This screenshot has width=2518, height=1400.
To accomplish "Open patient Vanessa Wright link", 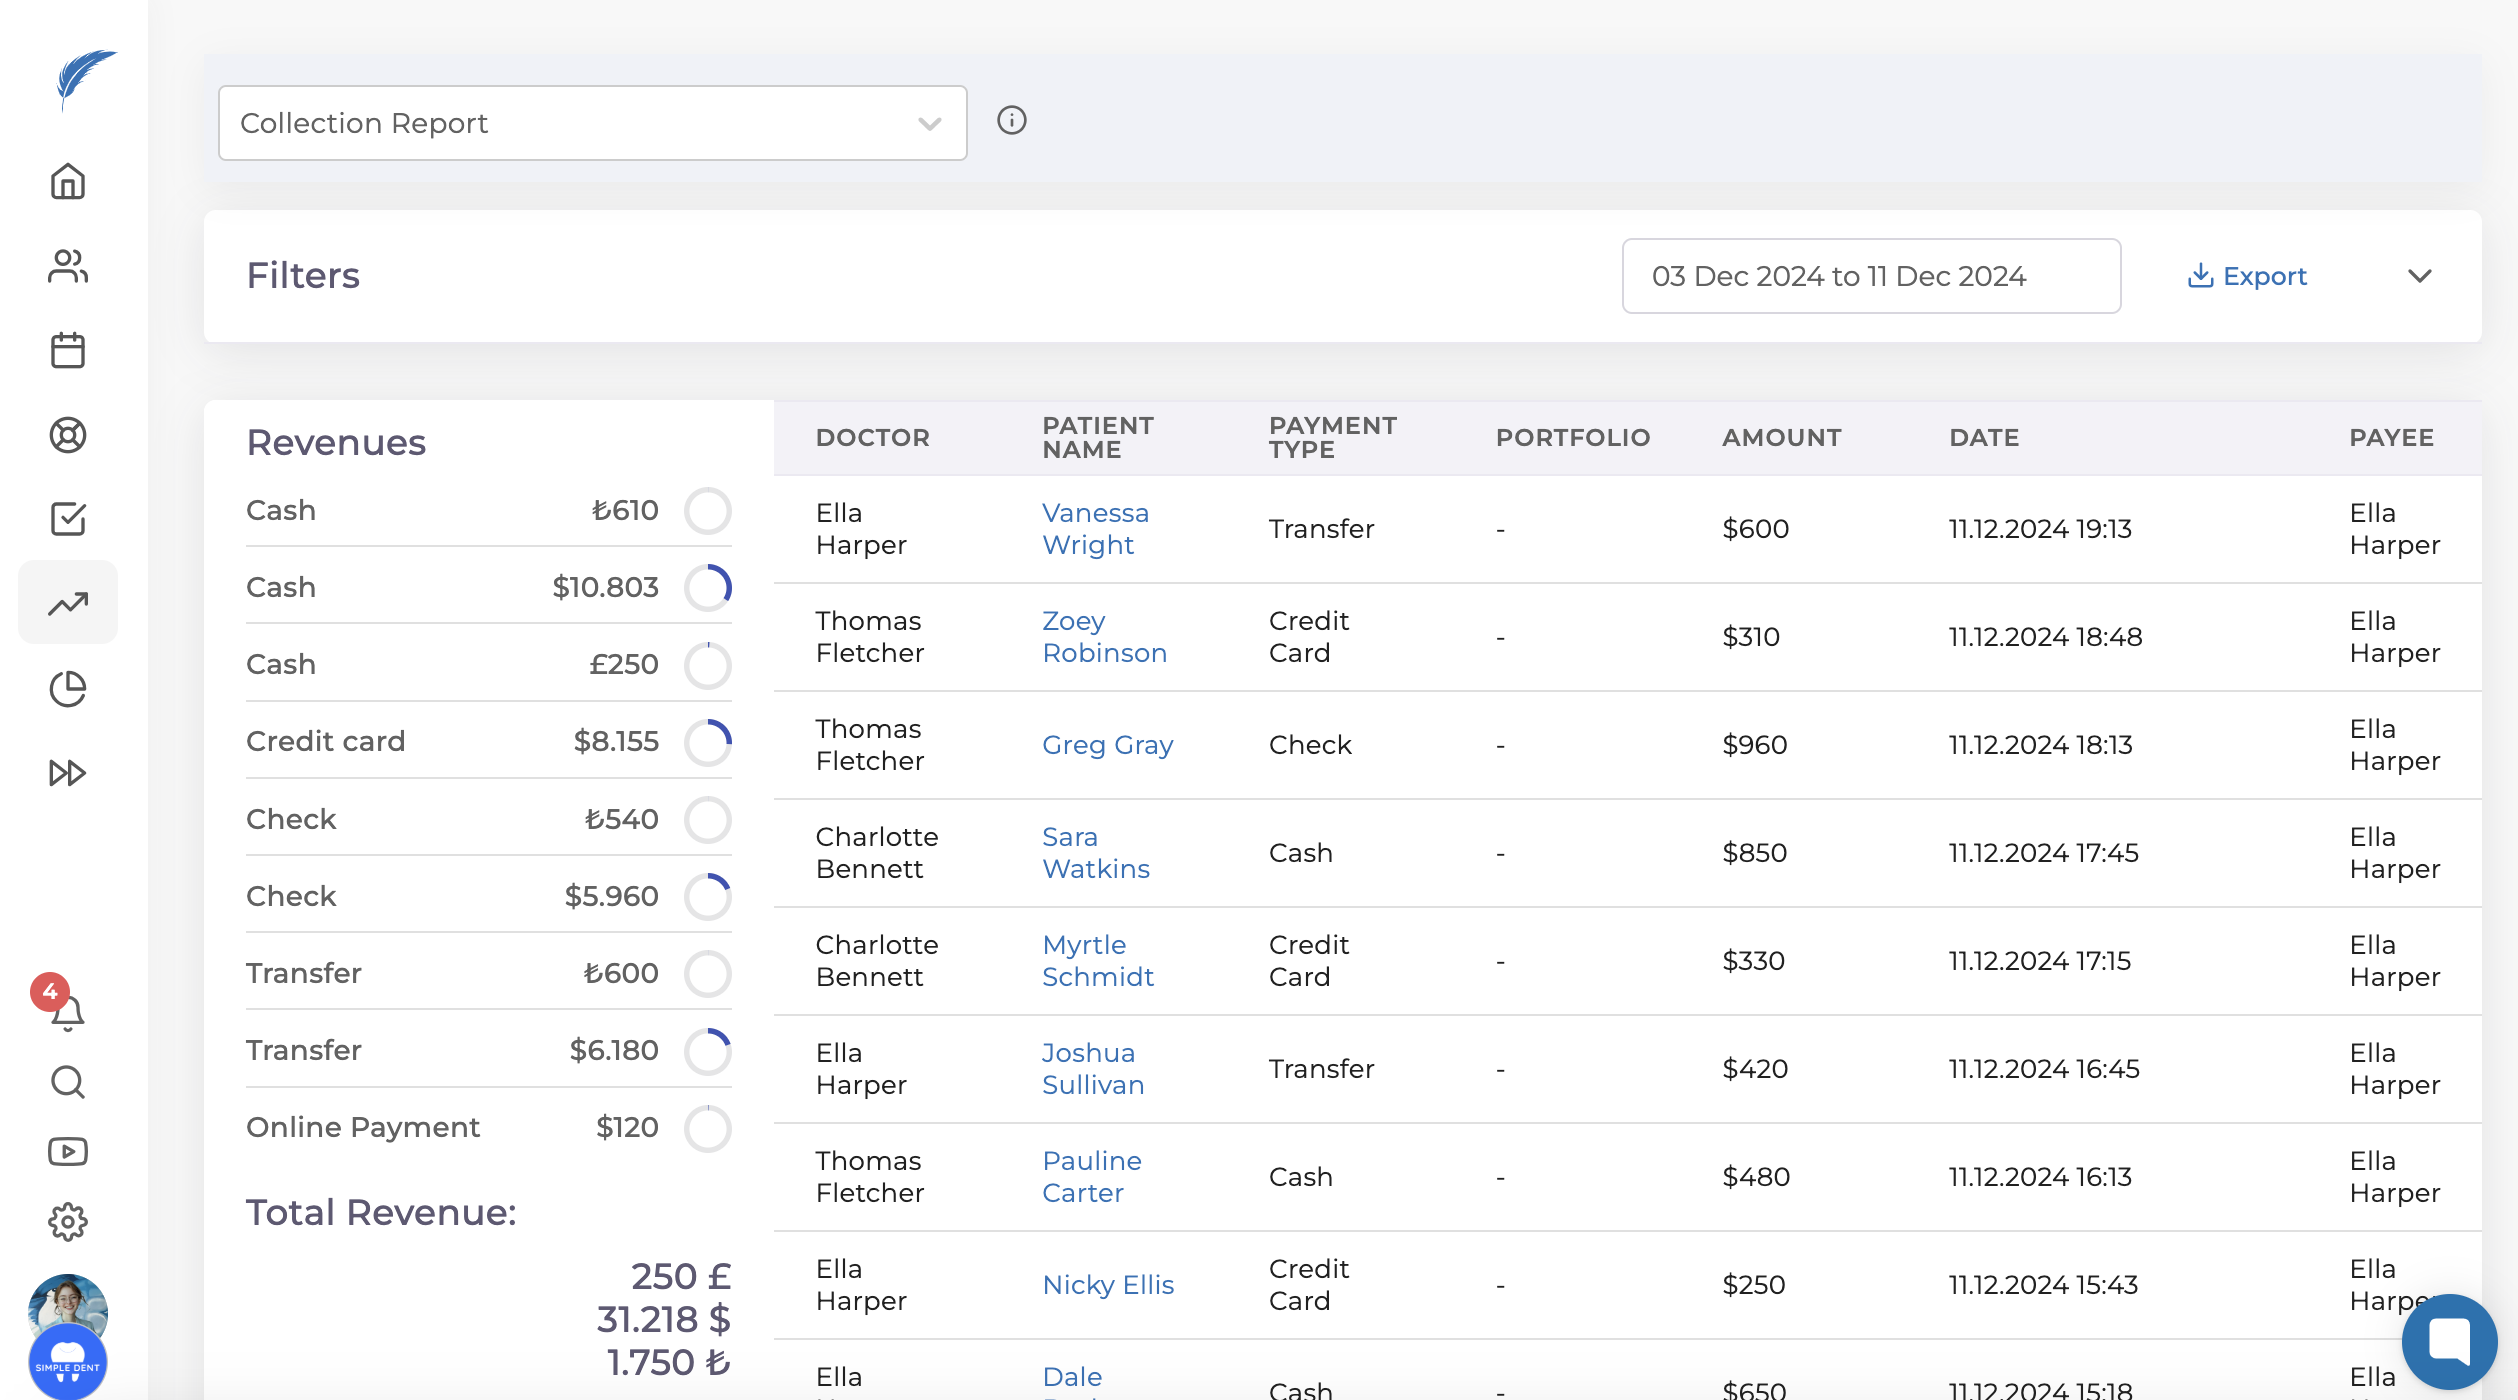I will tap(1094, 529).
